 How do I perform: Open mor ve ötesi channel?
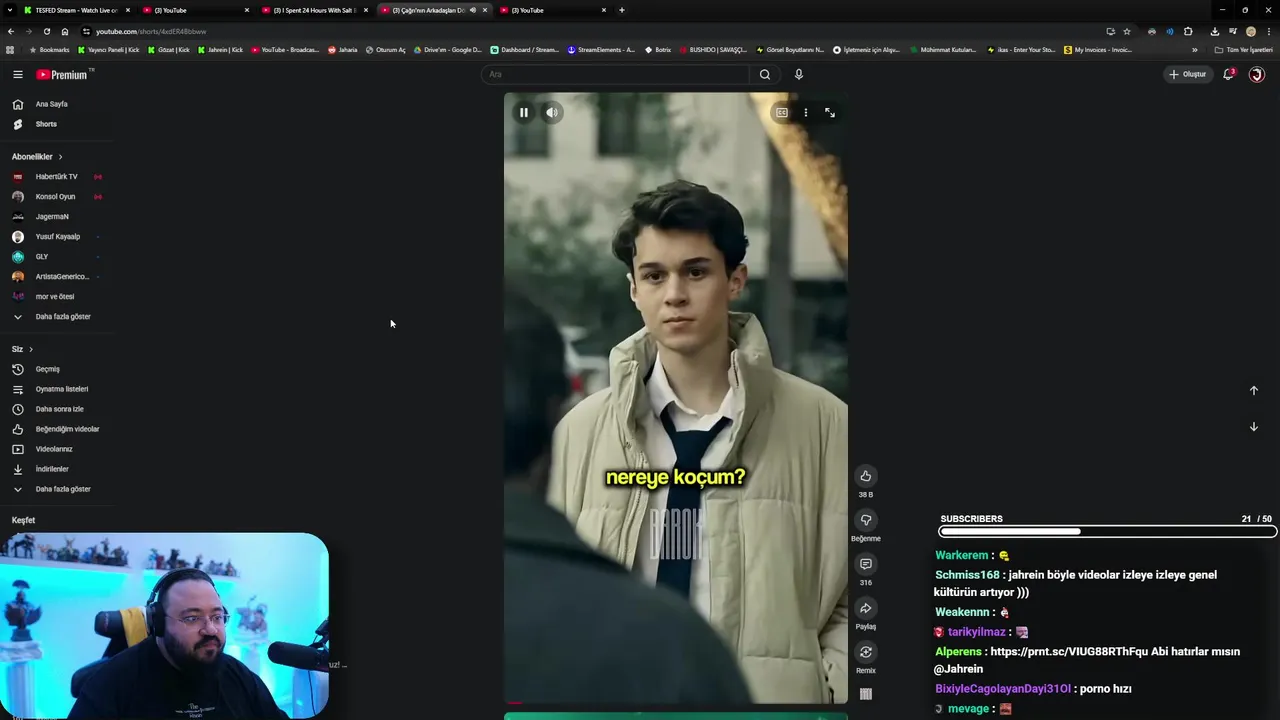coord(56,297)
